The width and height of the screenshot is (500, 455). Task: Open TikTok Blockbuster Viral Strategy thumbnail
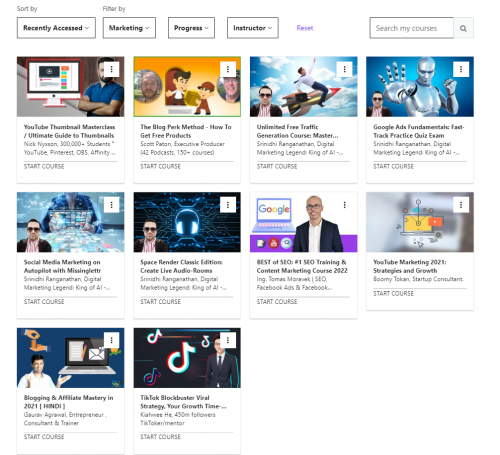point(187,358)
